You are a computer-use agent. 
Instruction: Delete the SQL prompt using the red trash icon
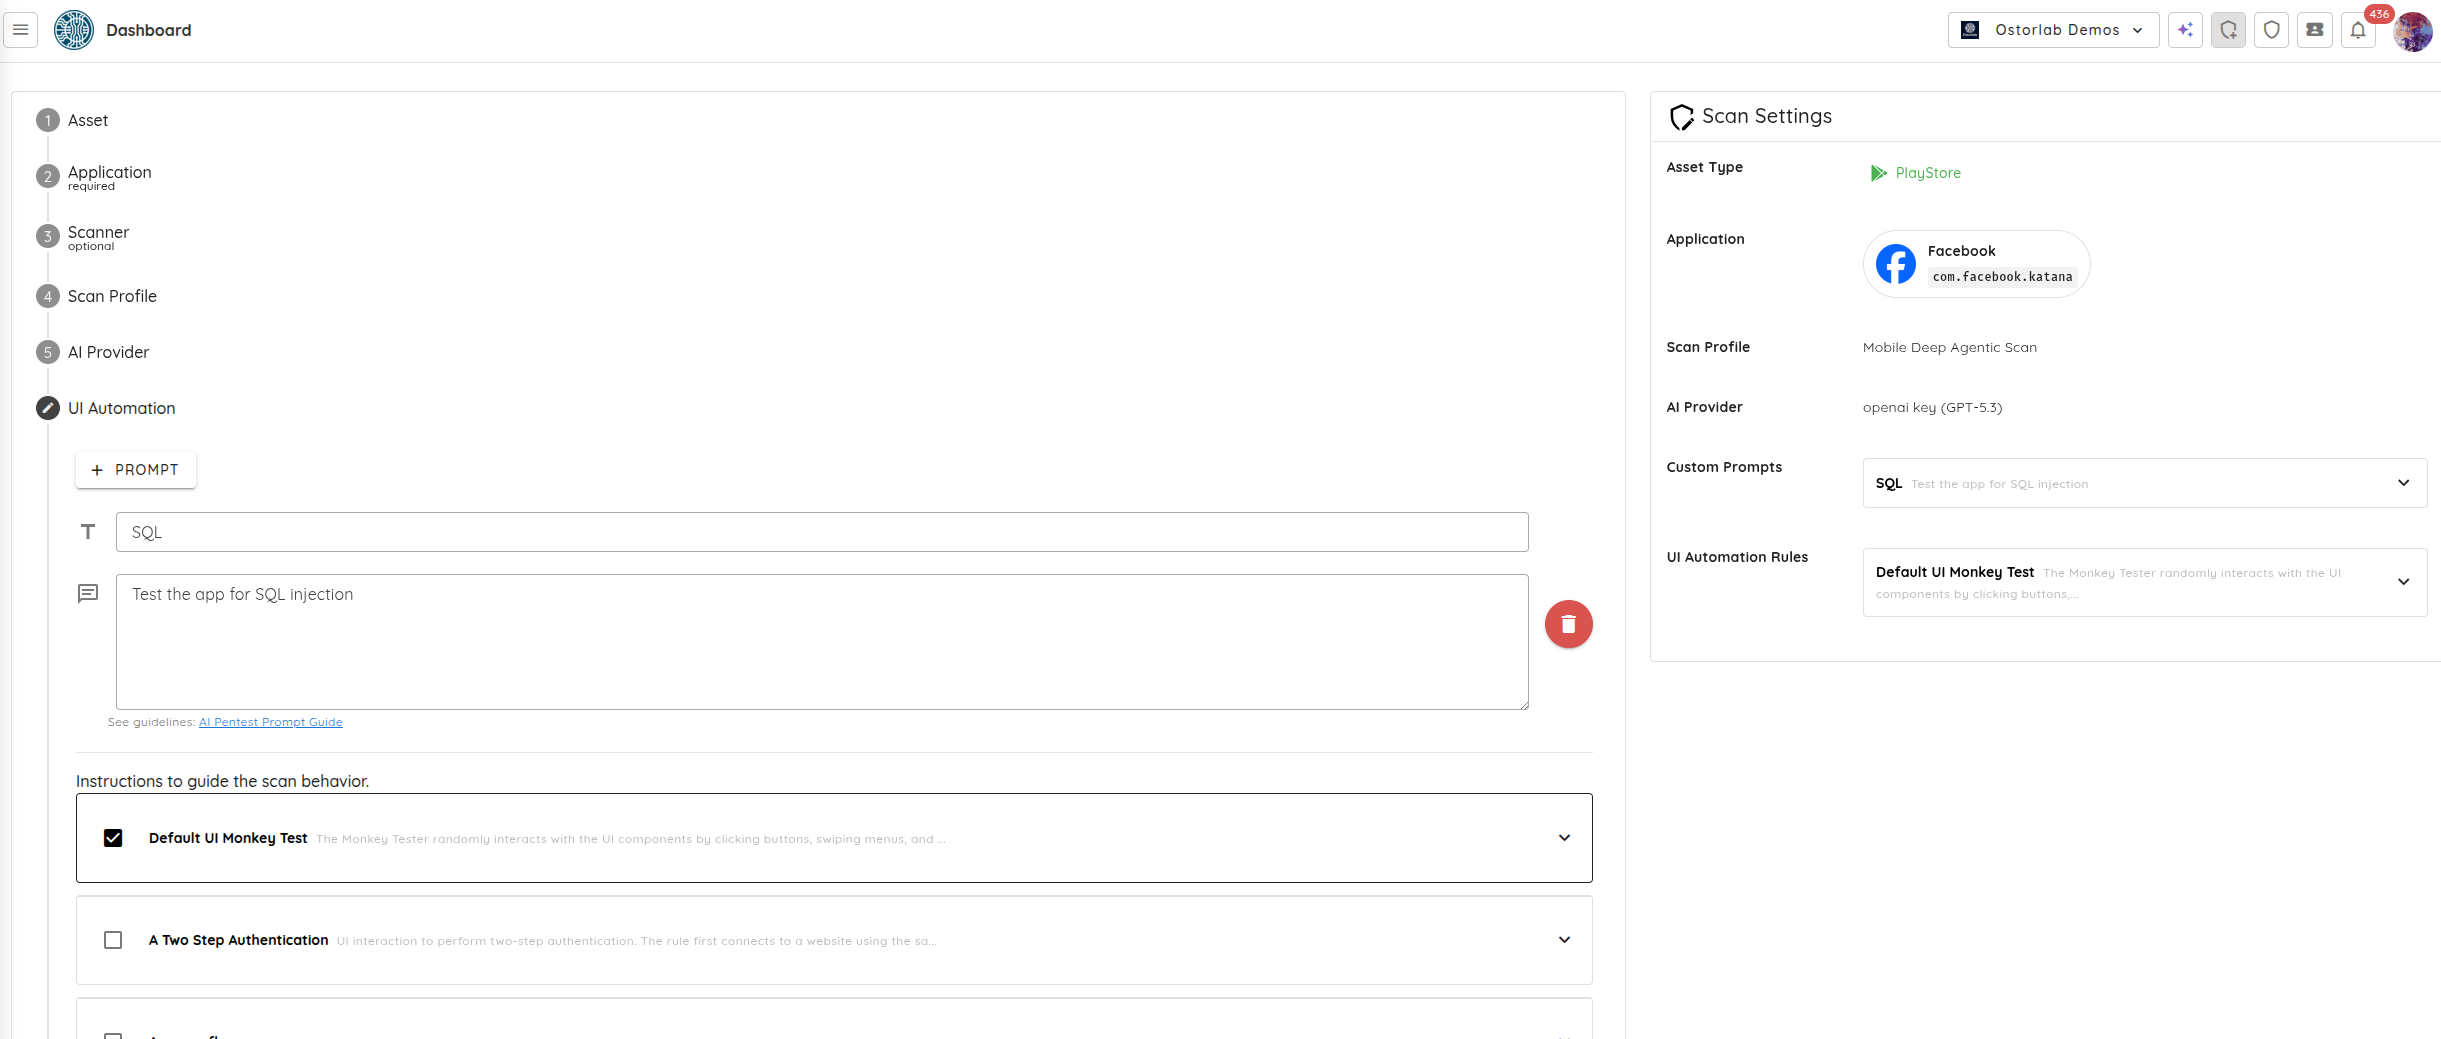(x=1568, y=623)
